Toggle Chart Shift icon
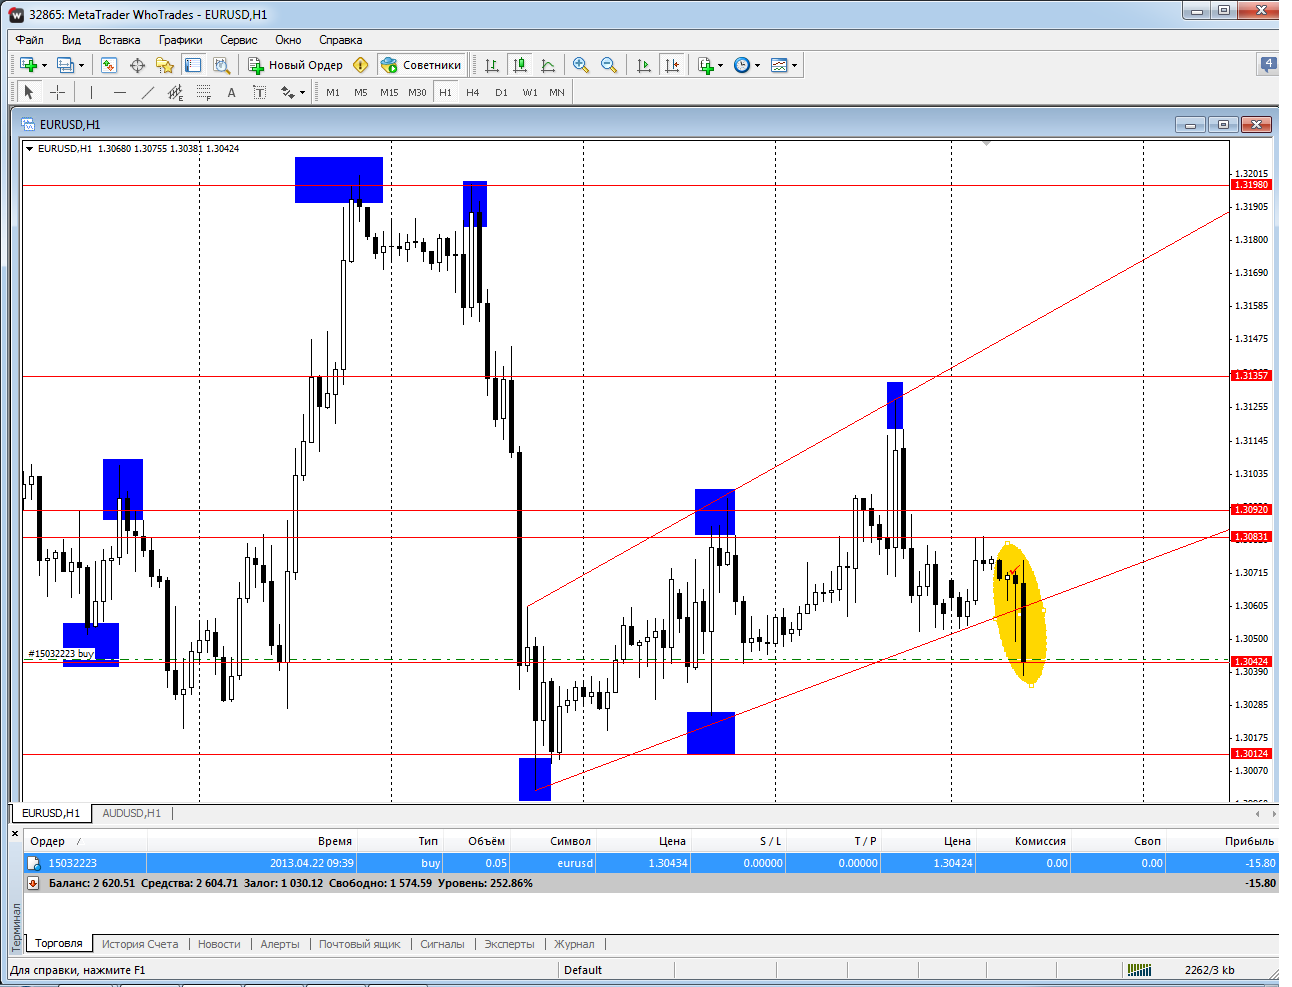This screenshot has width=1292, height=987. pyautogui.click(x=672, y=65)
